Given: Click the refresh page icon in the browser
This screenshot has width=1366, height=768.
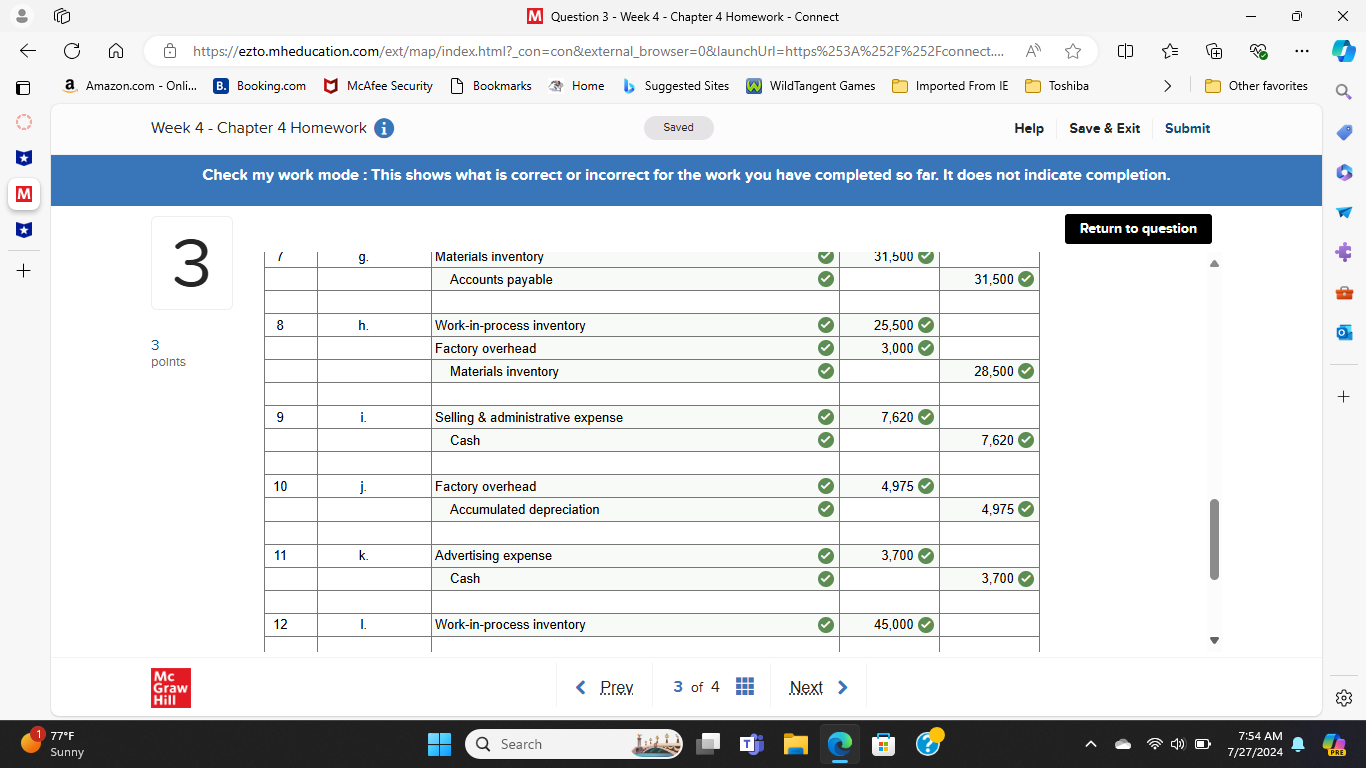Looking at the screenshot, I should pyautogui.click(x=70, y=51).
